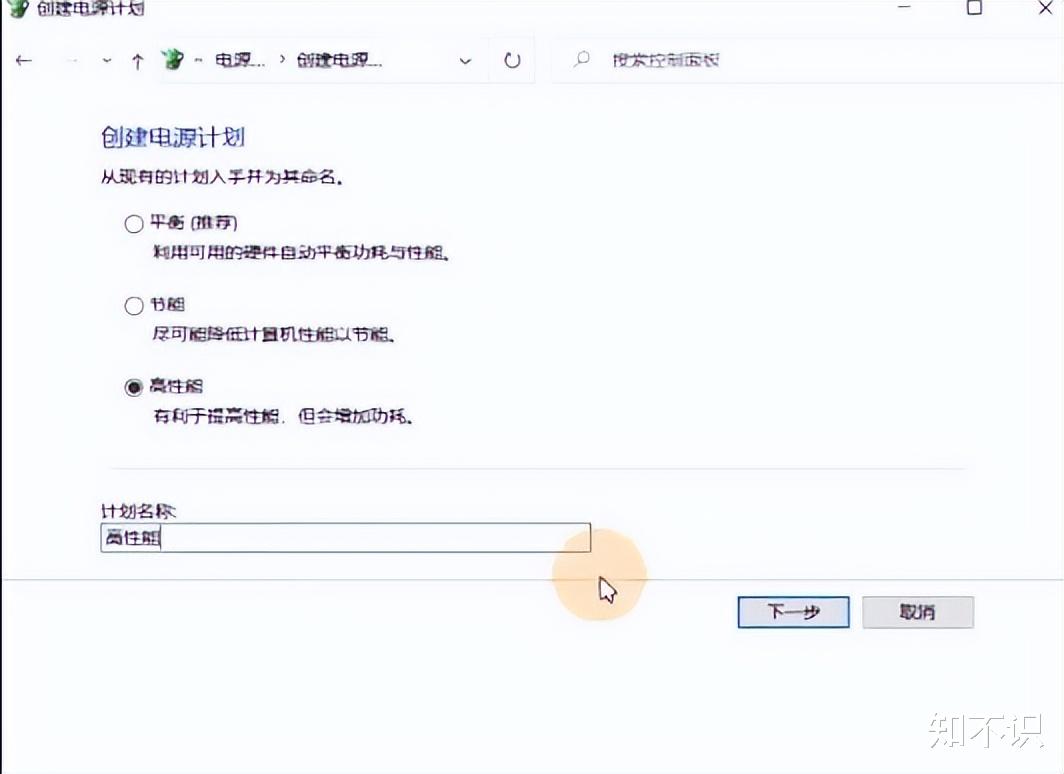Click the 取消 button

[918, 612]
